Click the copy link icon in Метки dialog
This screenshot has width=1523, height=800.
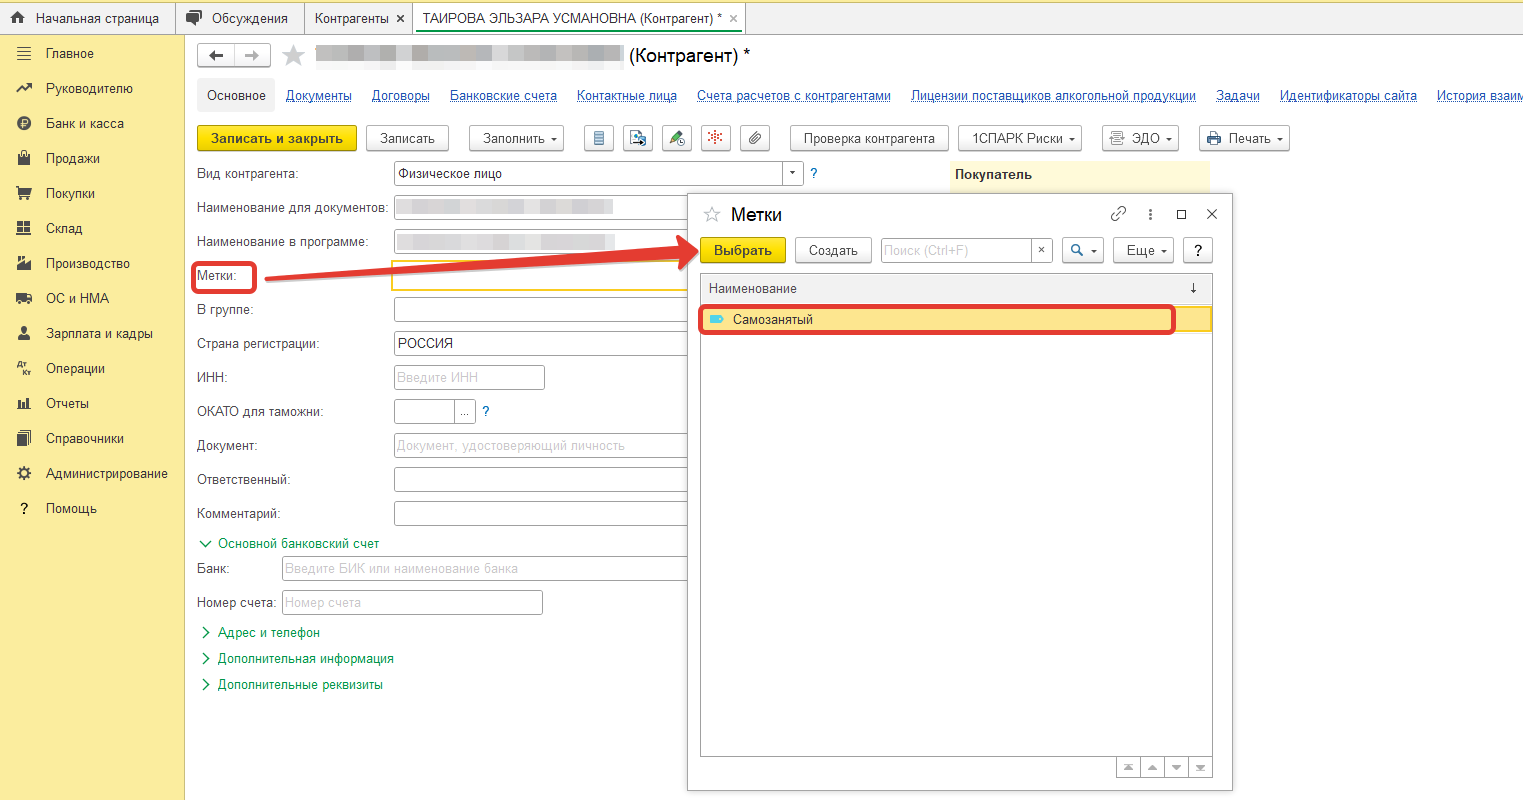[1118, 214]
